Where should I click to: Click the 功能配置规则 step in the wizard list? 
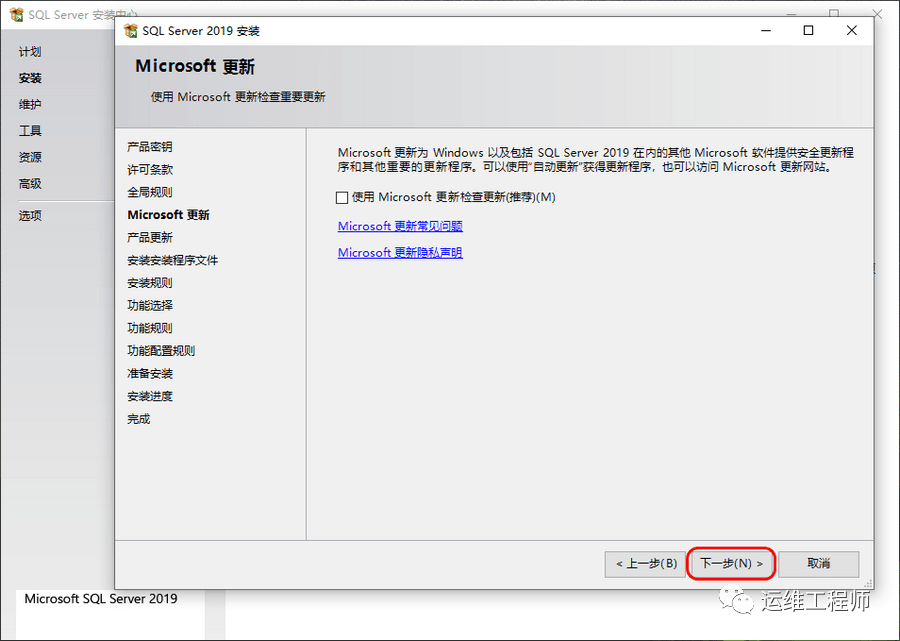click(161, 351)
